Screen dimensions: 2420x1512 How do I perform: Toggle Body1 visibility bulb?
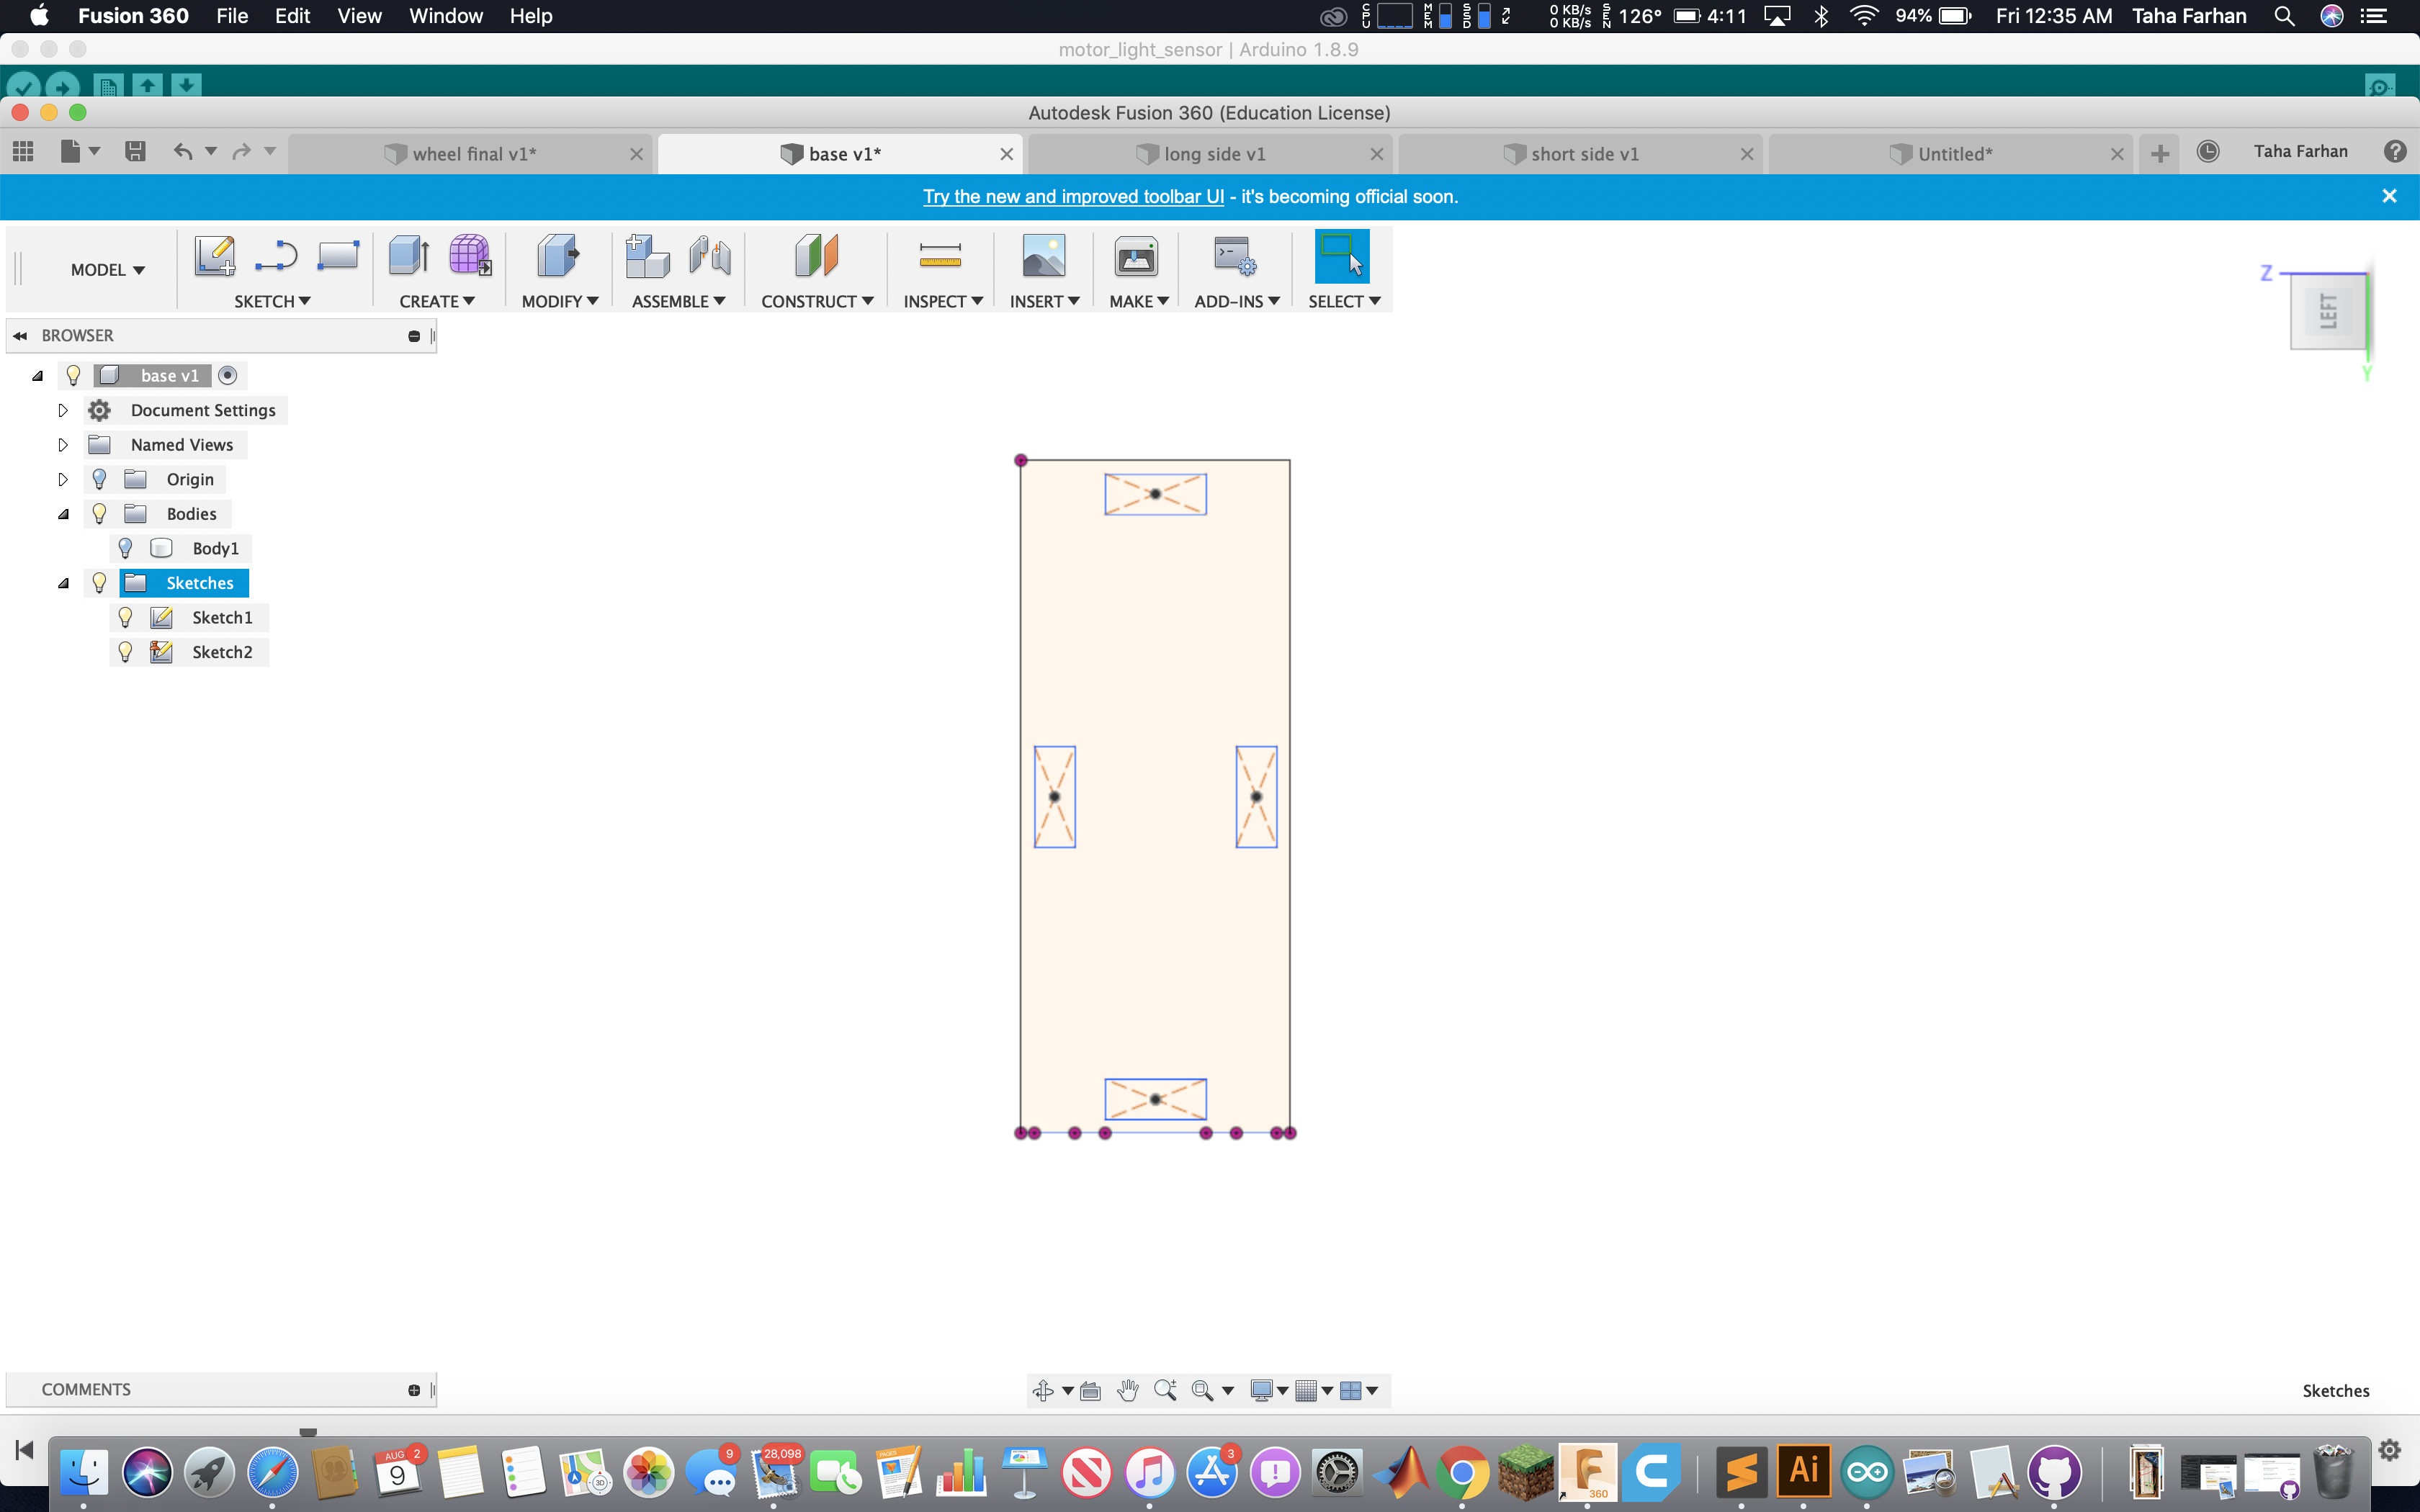pos(125,548)
